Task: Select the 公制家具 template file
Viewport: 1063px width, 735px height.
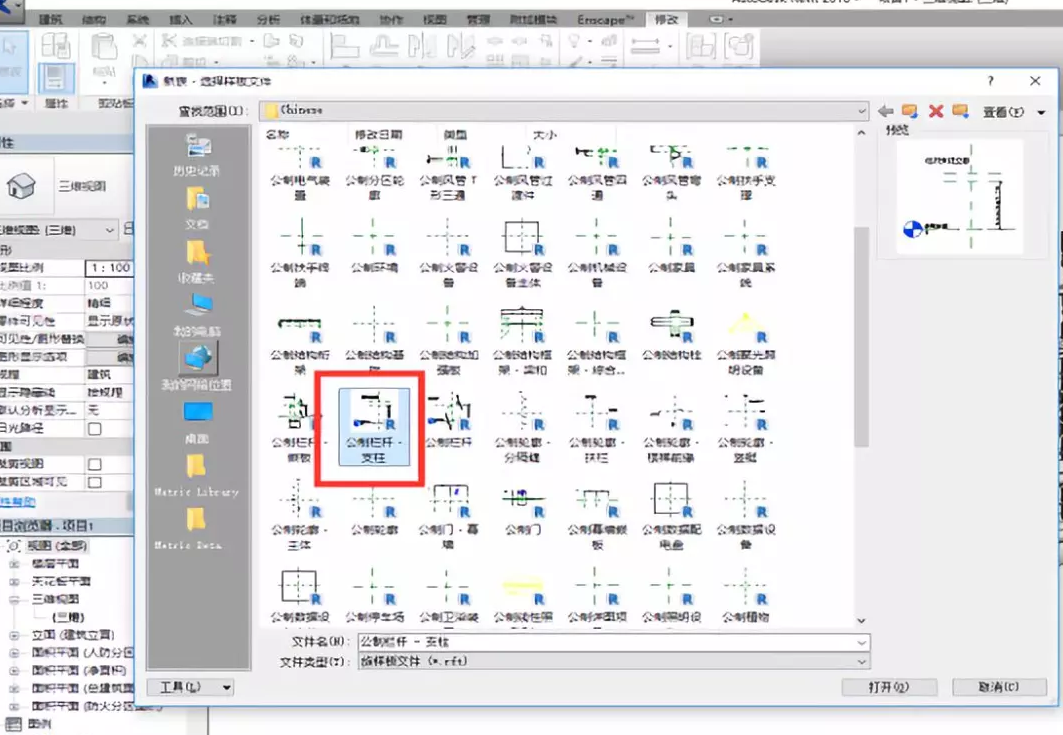Action: point(671,246)
